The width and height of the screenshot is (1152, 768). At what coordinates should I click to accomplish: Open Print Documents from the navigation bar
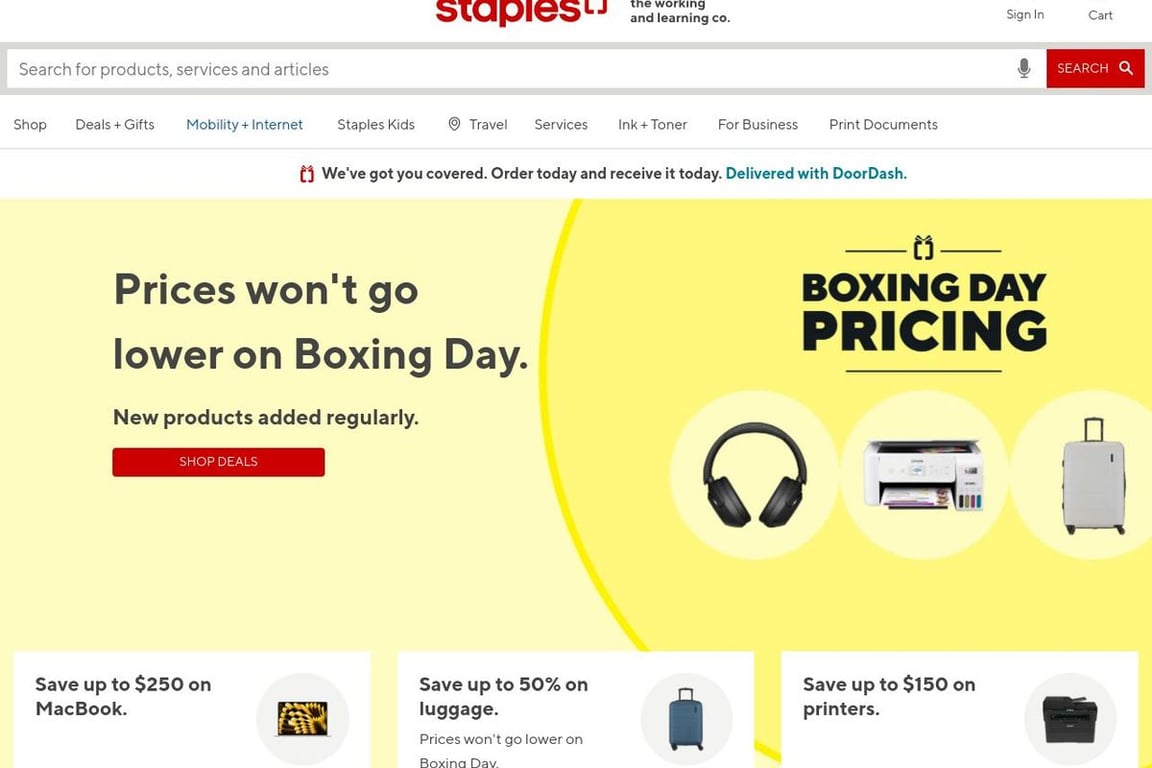click(883, 124)
